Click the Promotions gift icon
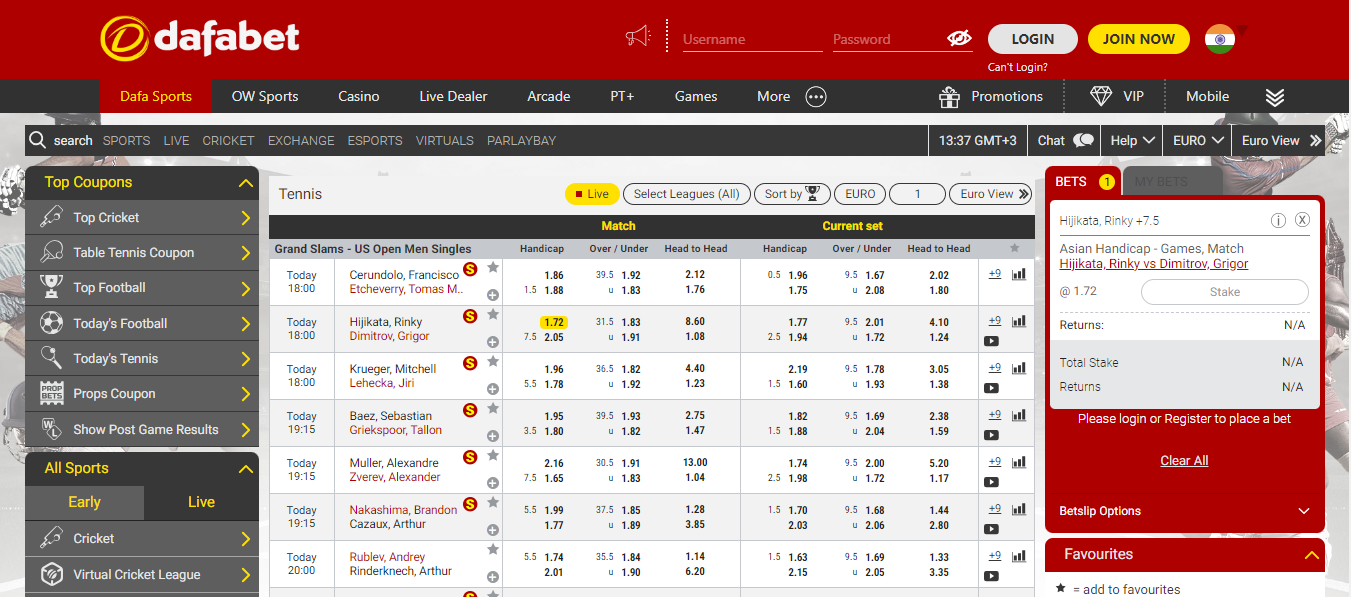 (x=949, y=97)
